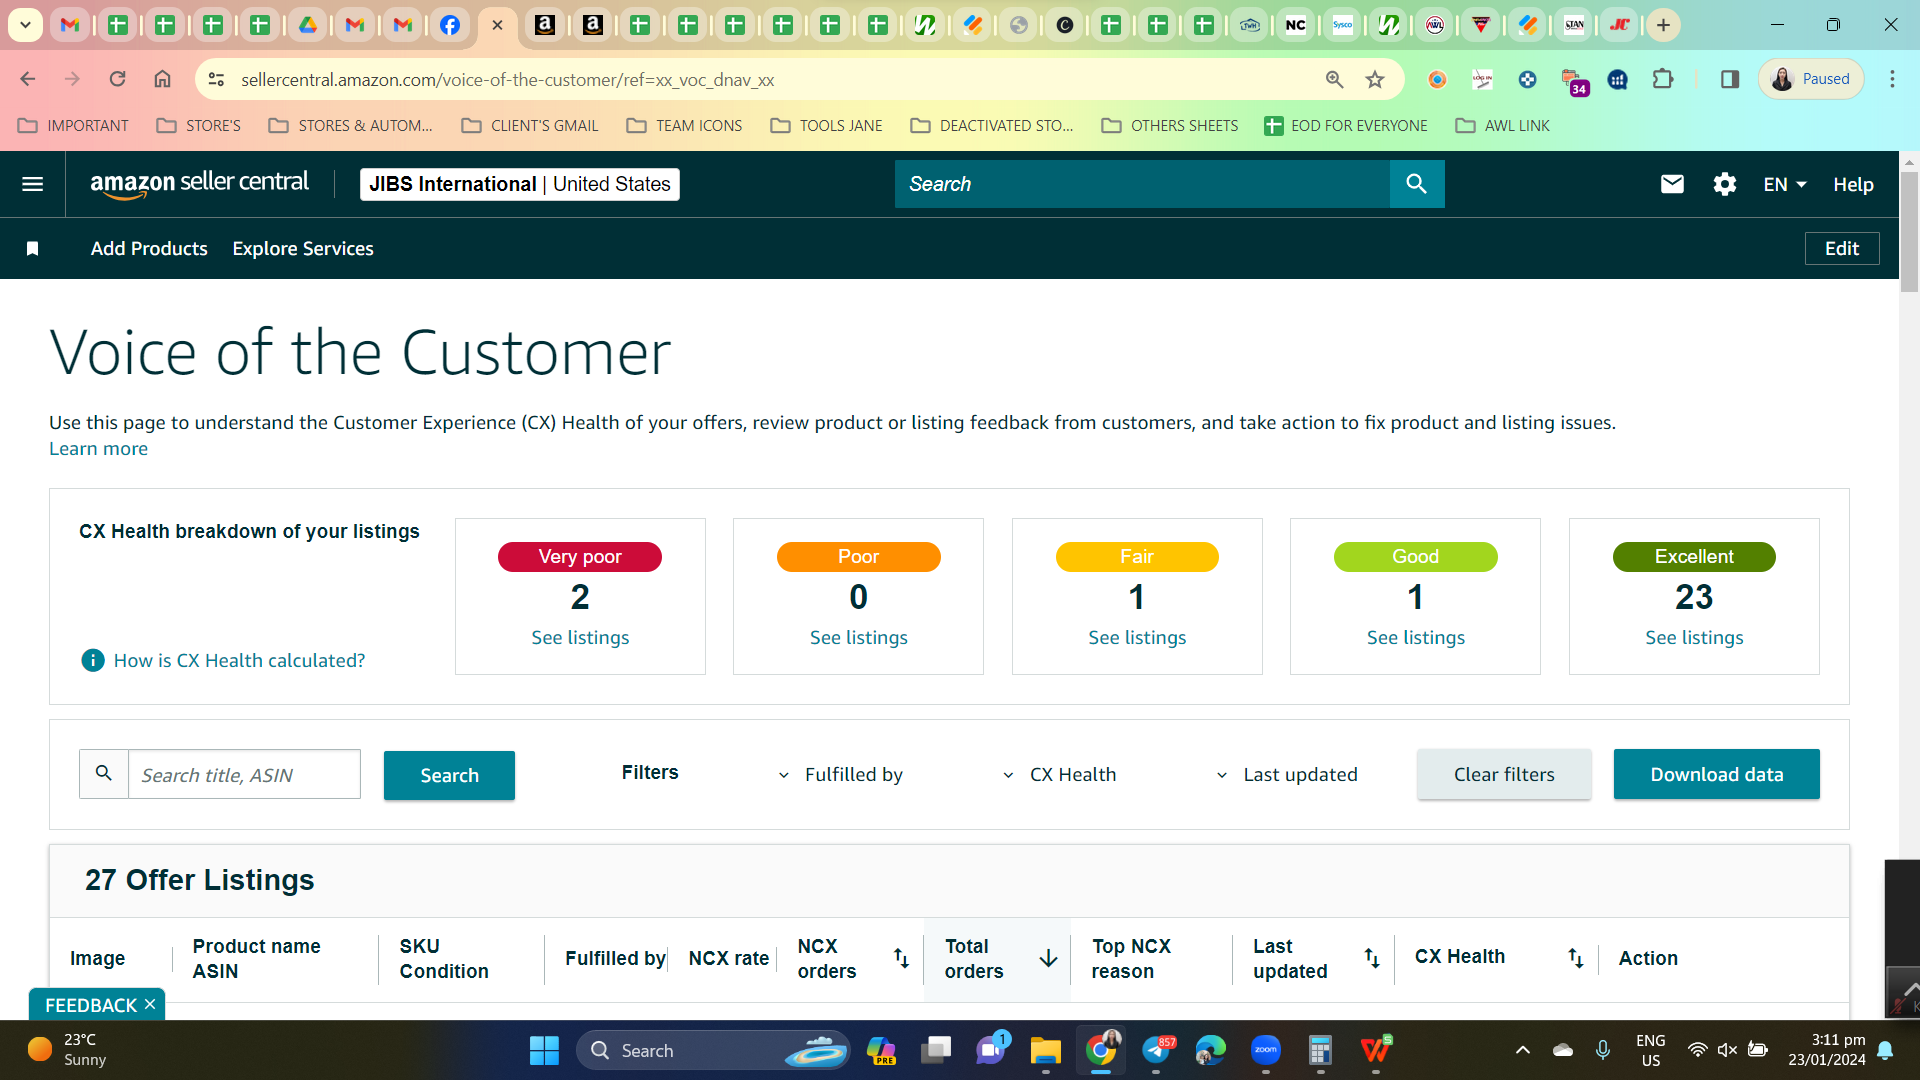This screenshot has height=1080, width=1920.
Task: Open Zoom from the taskbar
Action: tap(1265, 1050)
